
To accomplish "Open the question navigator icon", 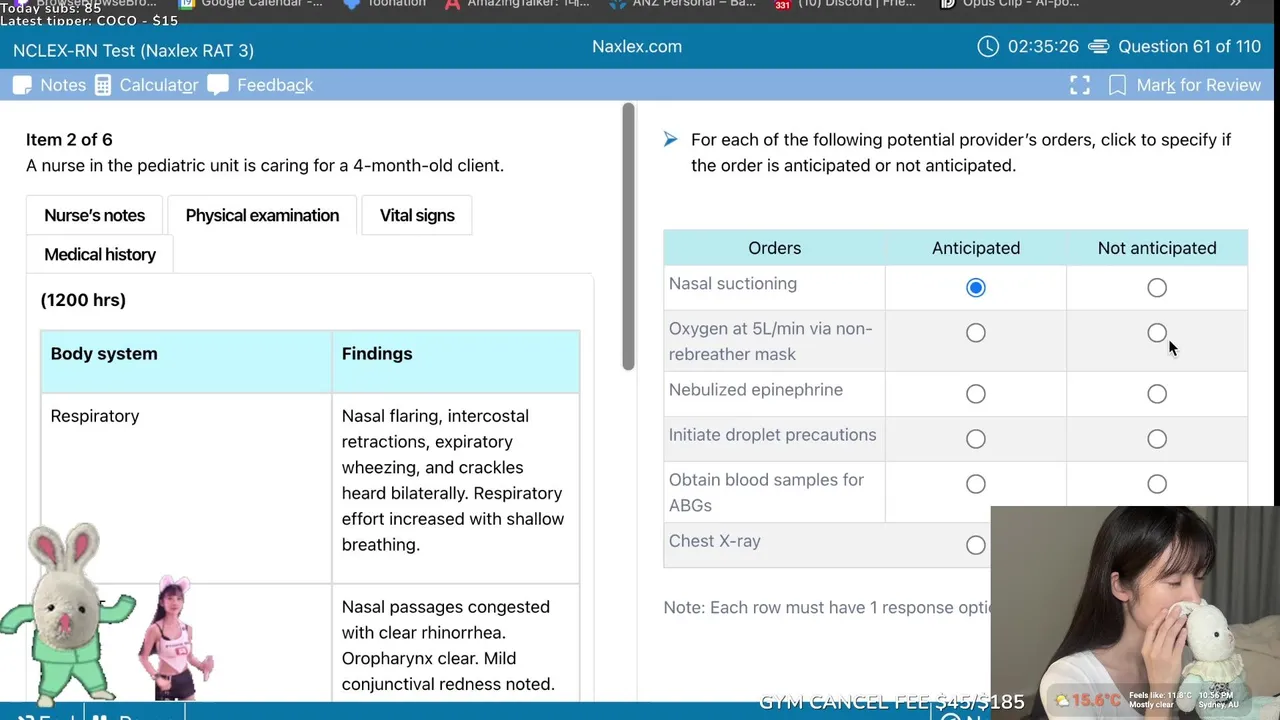I will pos(1098,46).
